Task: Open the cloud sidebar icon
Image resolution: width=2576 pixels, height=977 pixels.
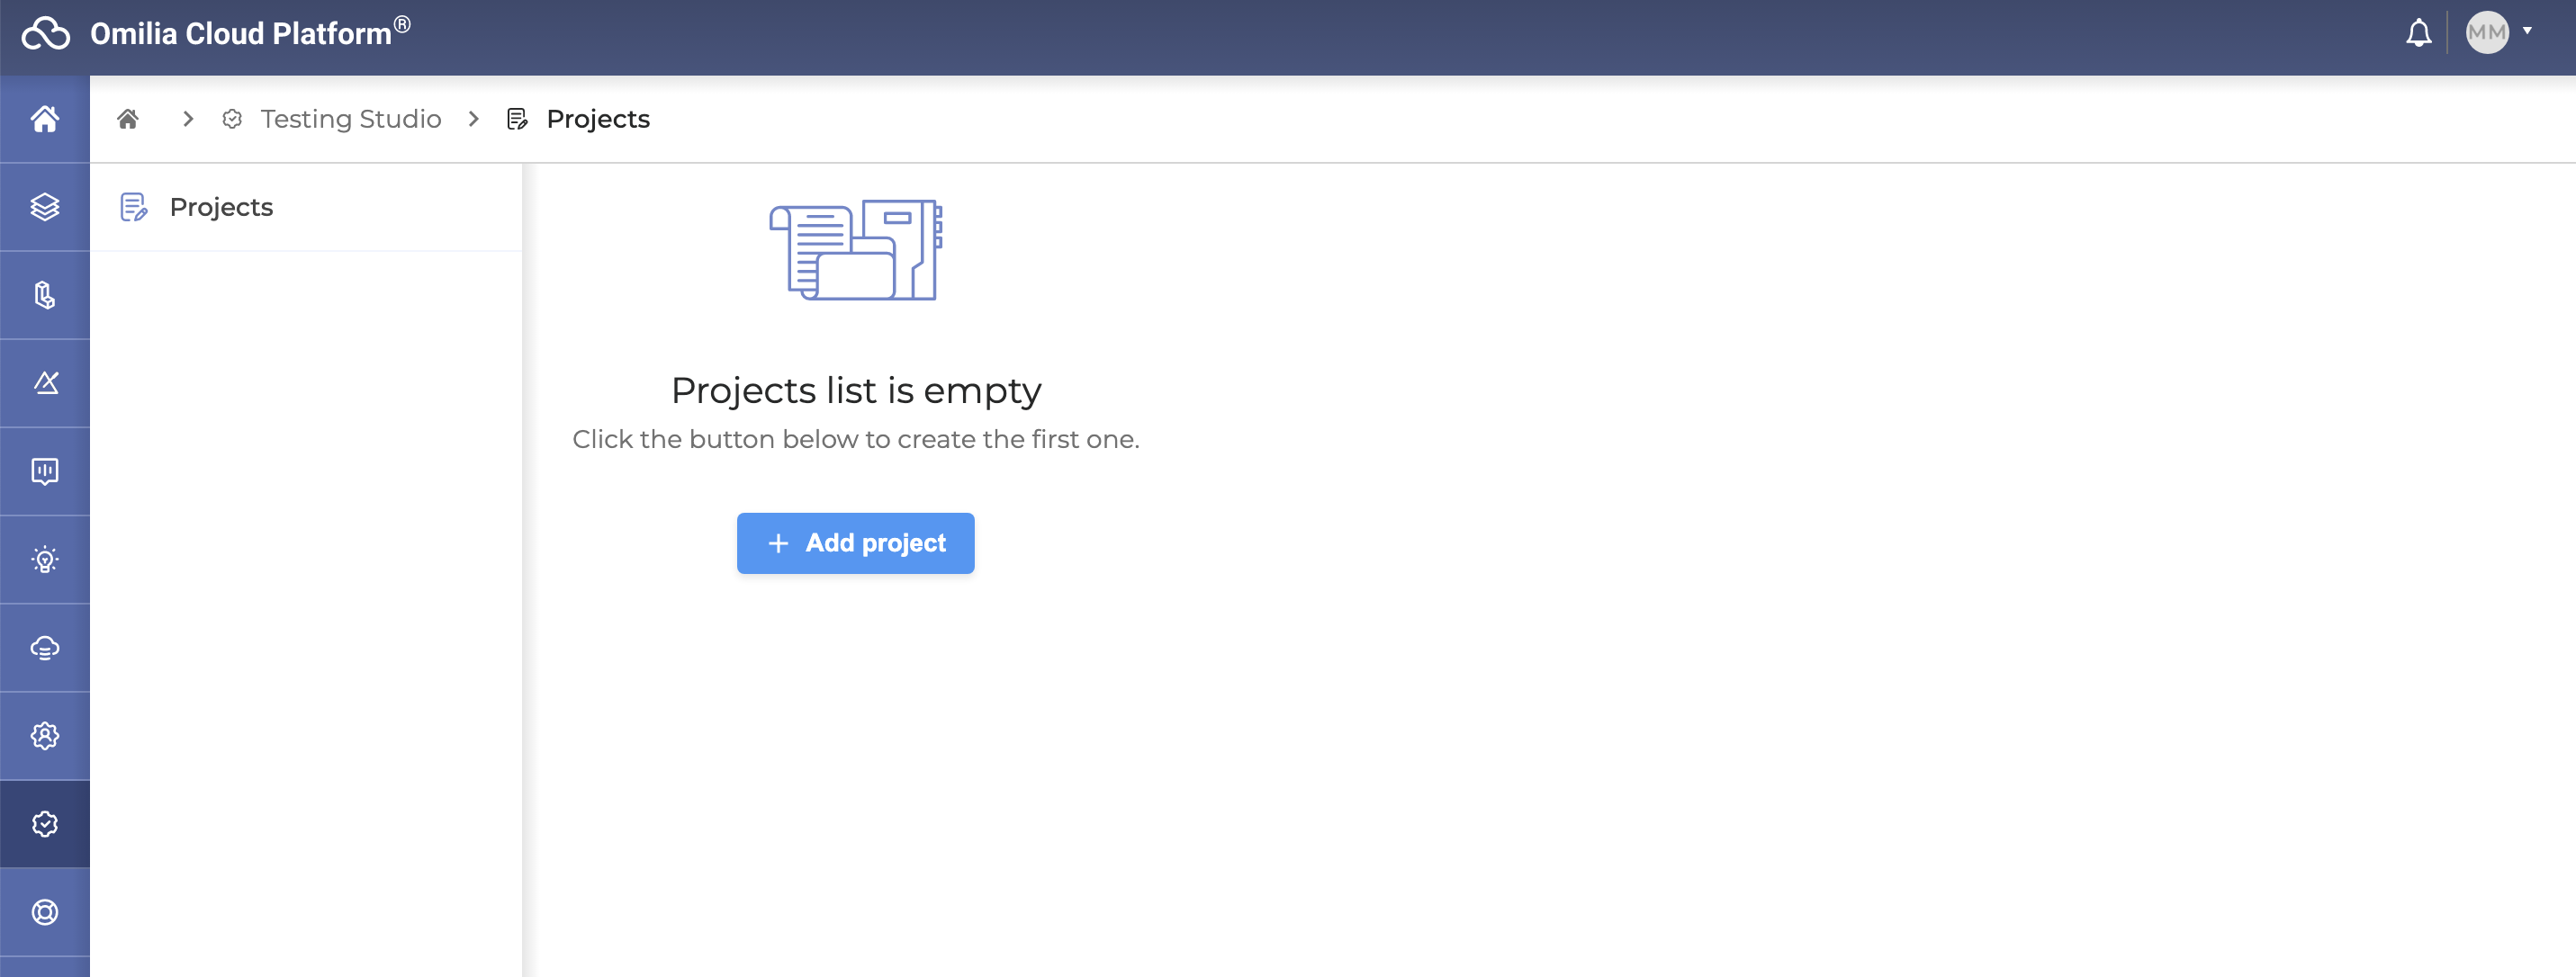Action: (45, 648)
